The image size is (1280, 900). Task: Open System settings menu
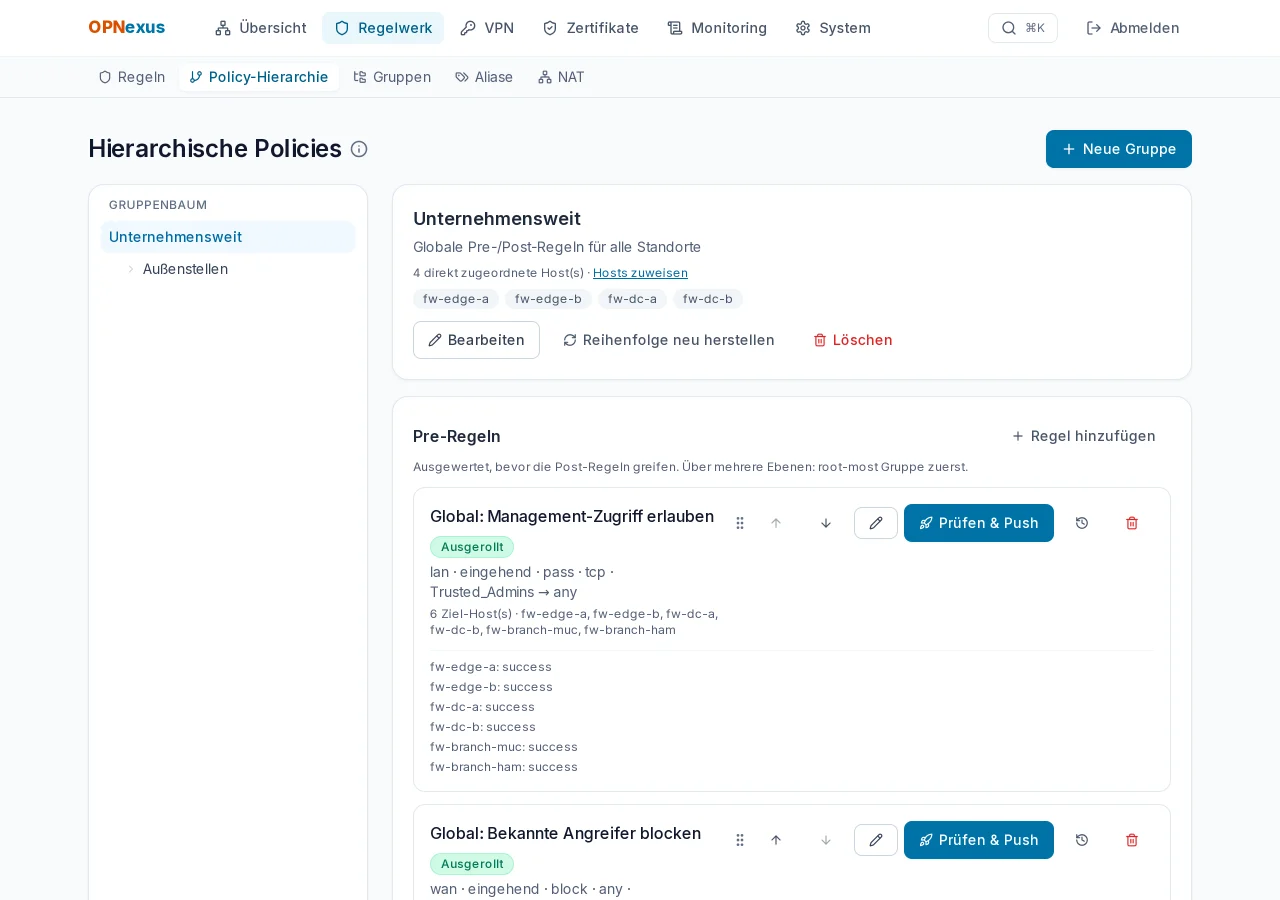click(833, 28)
